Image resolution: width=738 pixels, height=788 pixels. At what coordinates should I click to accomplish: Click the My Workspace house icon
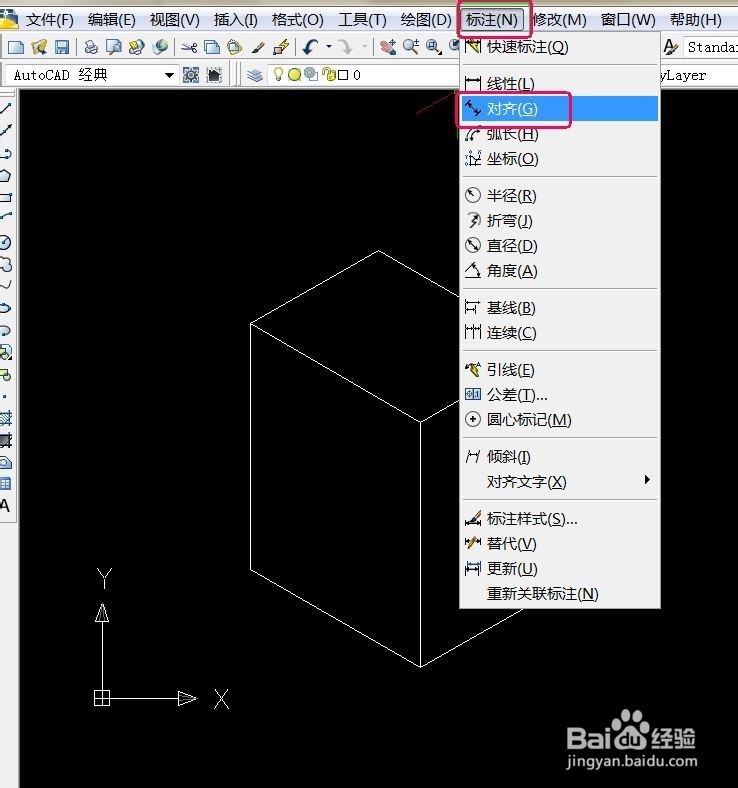215,75
